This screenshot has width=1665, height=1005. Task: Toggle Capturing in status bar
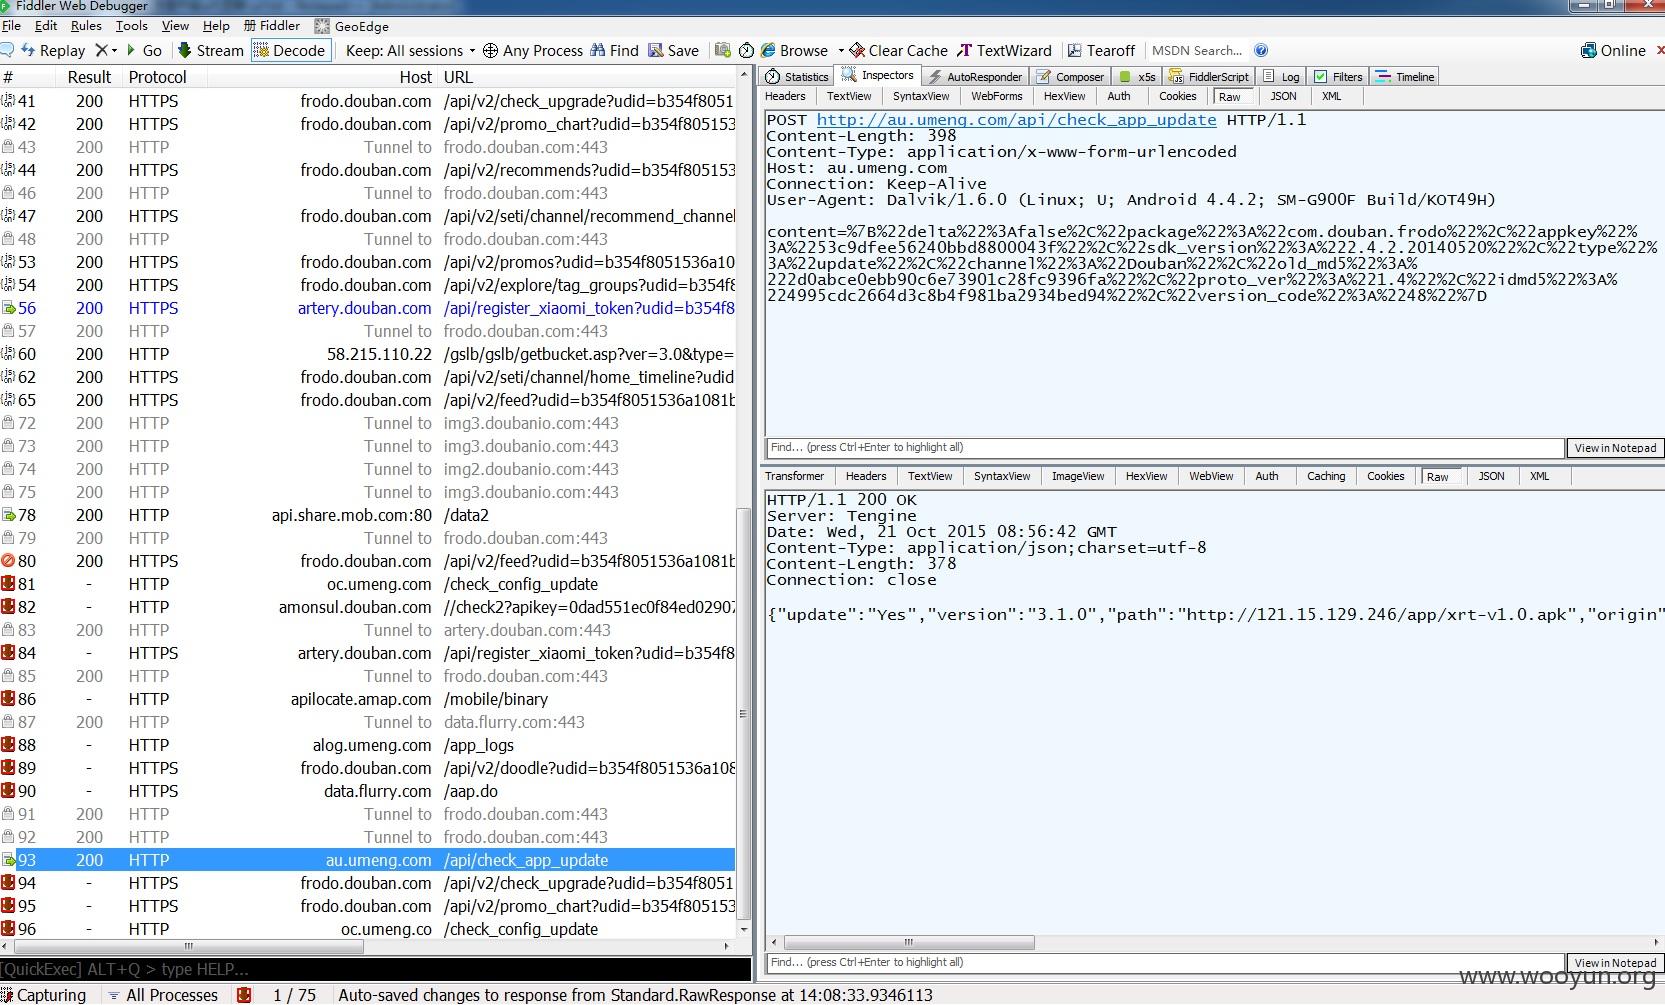pos(44,995)
